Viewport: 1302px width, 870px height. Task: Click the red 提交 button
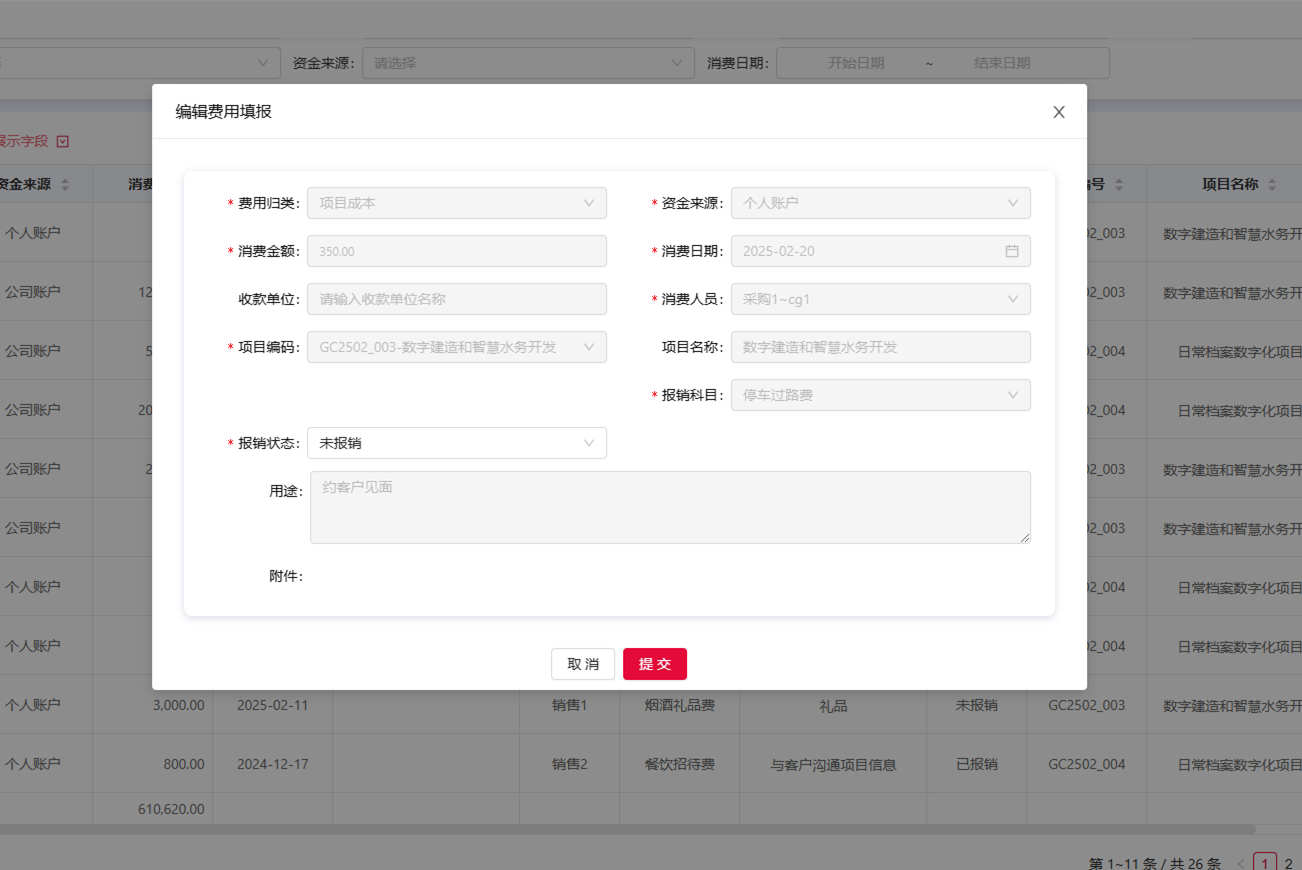[x=655, y=663]
